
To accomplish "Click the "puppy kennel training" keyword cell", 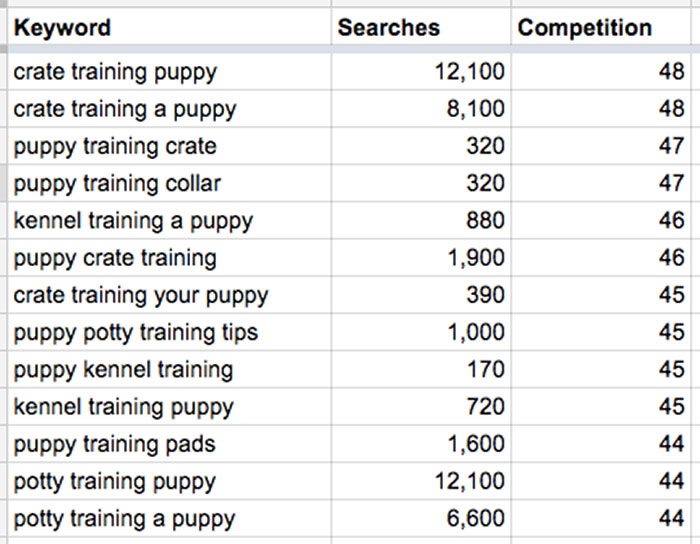I will 170,370.
